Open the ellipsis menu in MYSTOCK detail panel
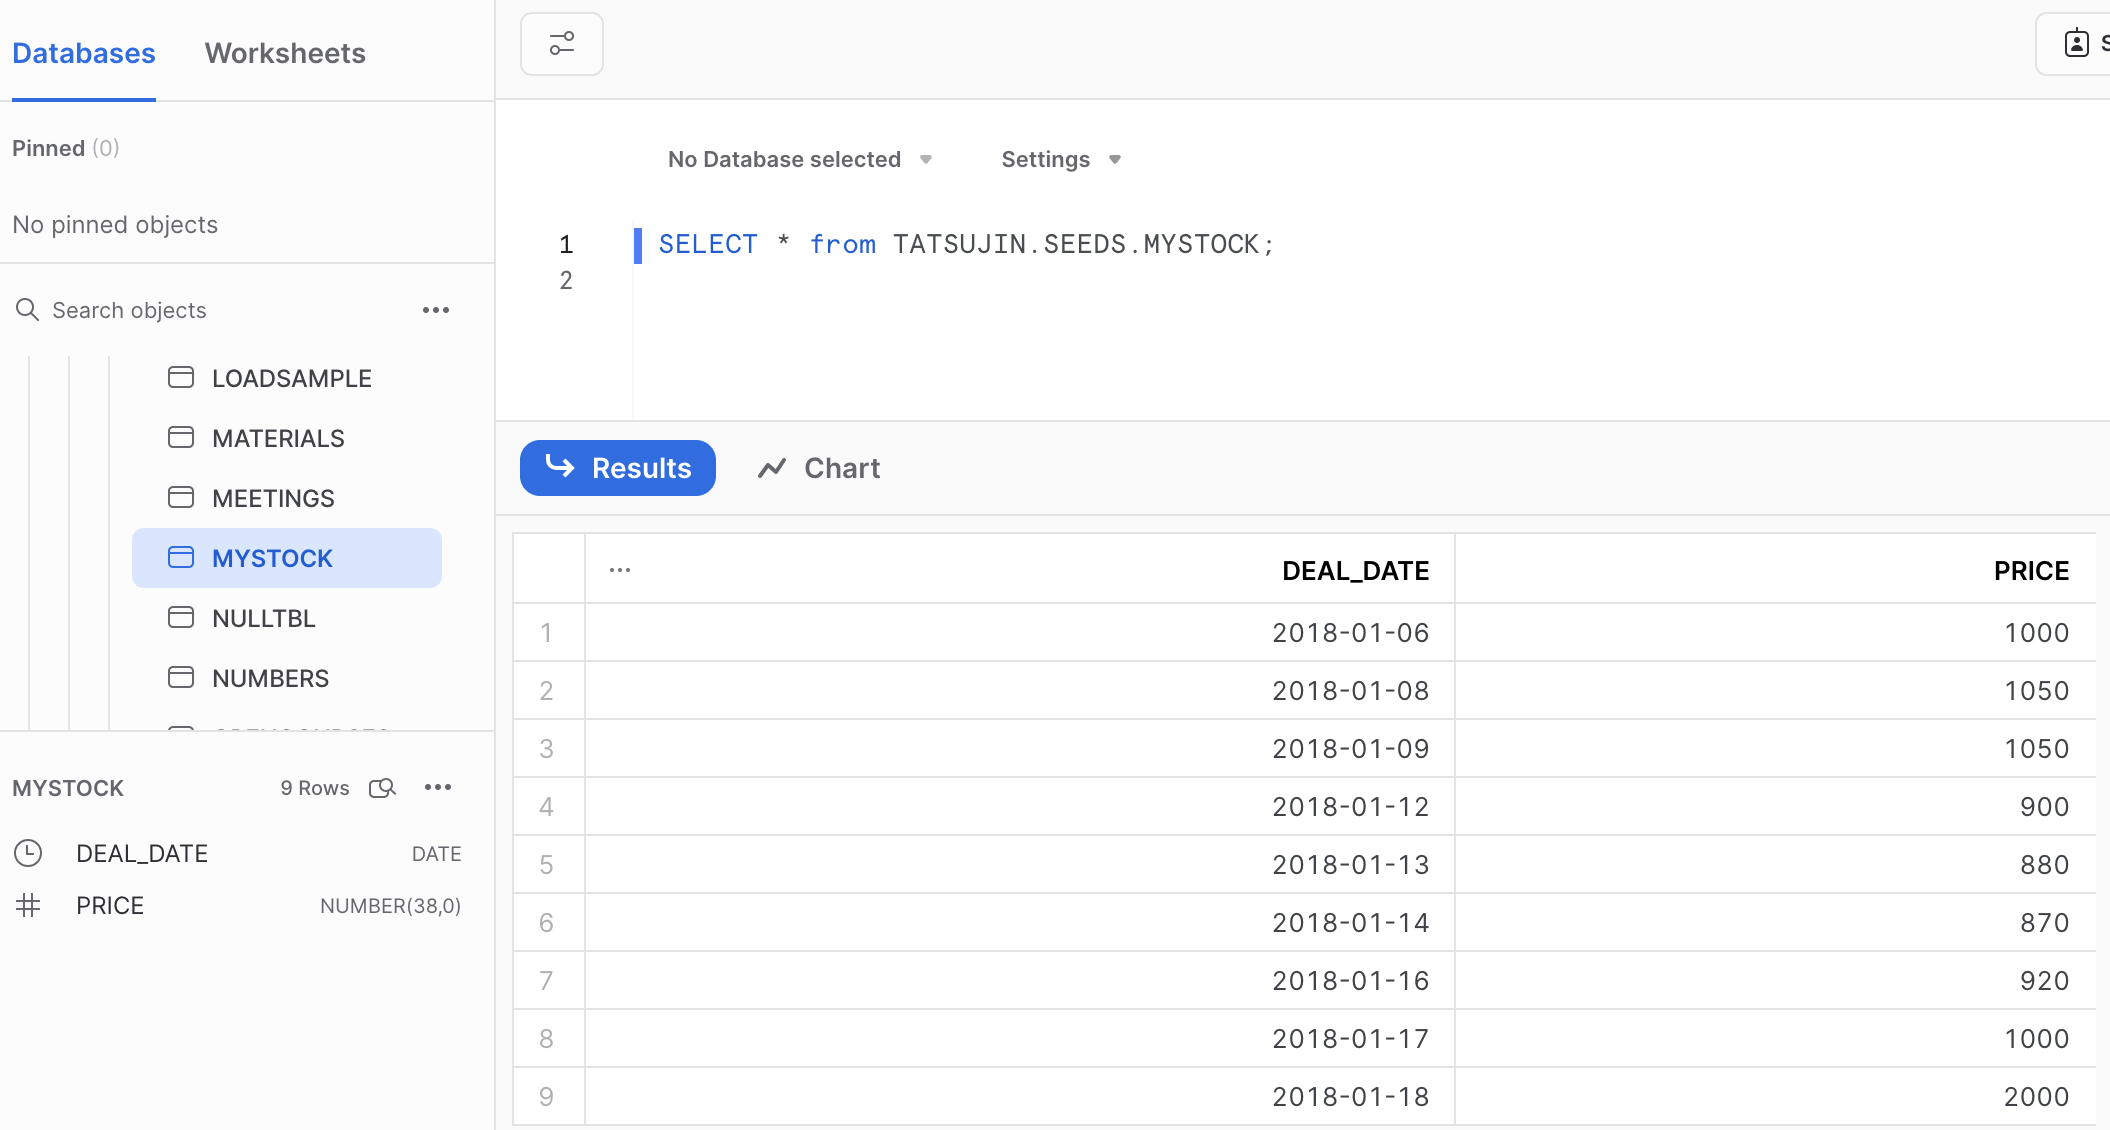 coord(437,788)
